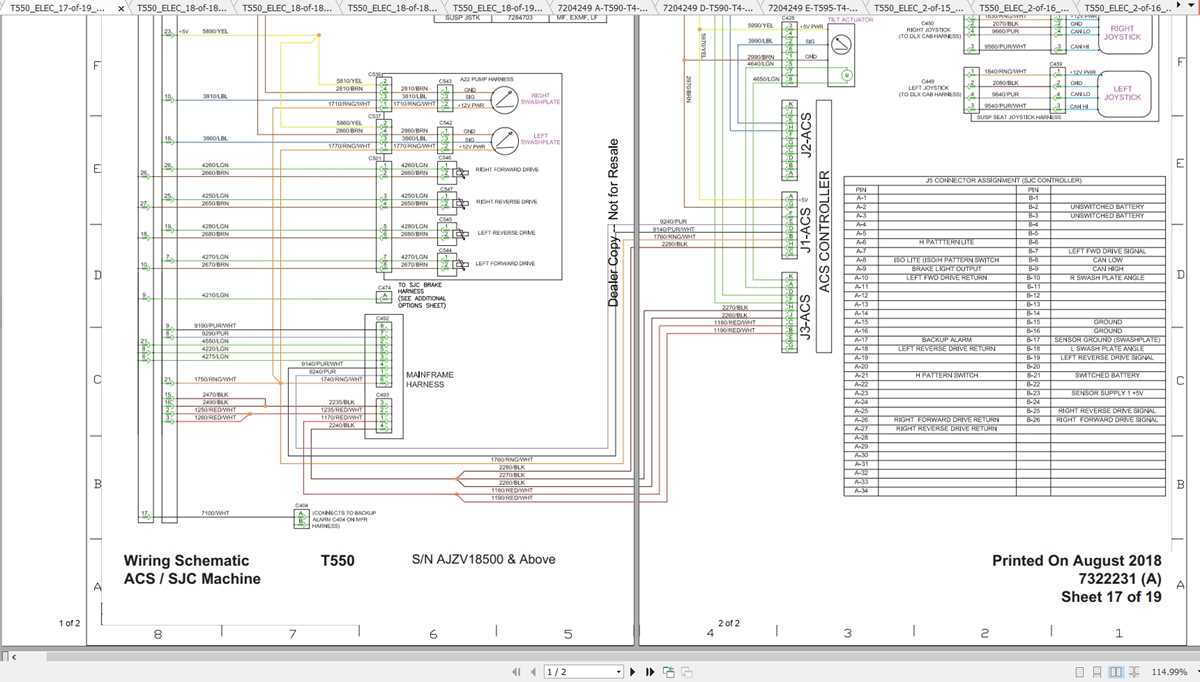Click the 'Sheet 17 of 19' text

coord(1111,597)
